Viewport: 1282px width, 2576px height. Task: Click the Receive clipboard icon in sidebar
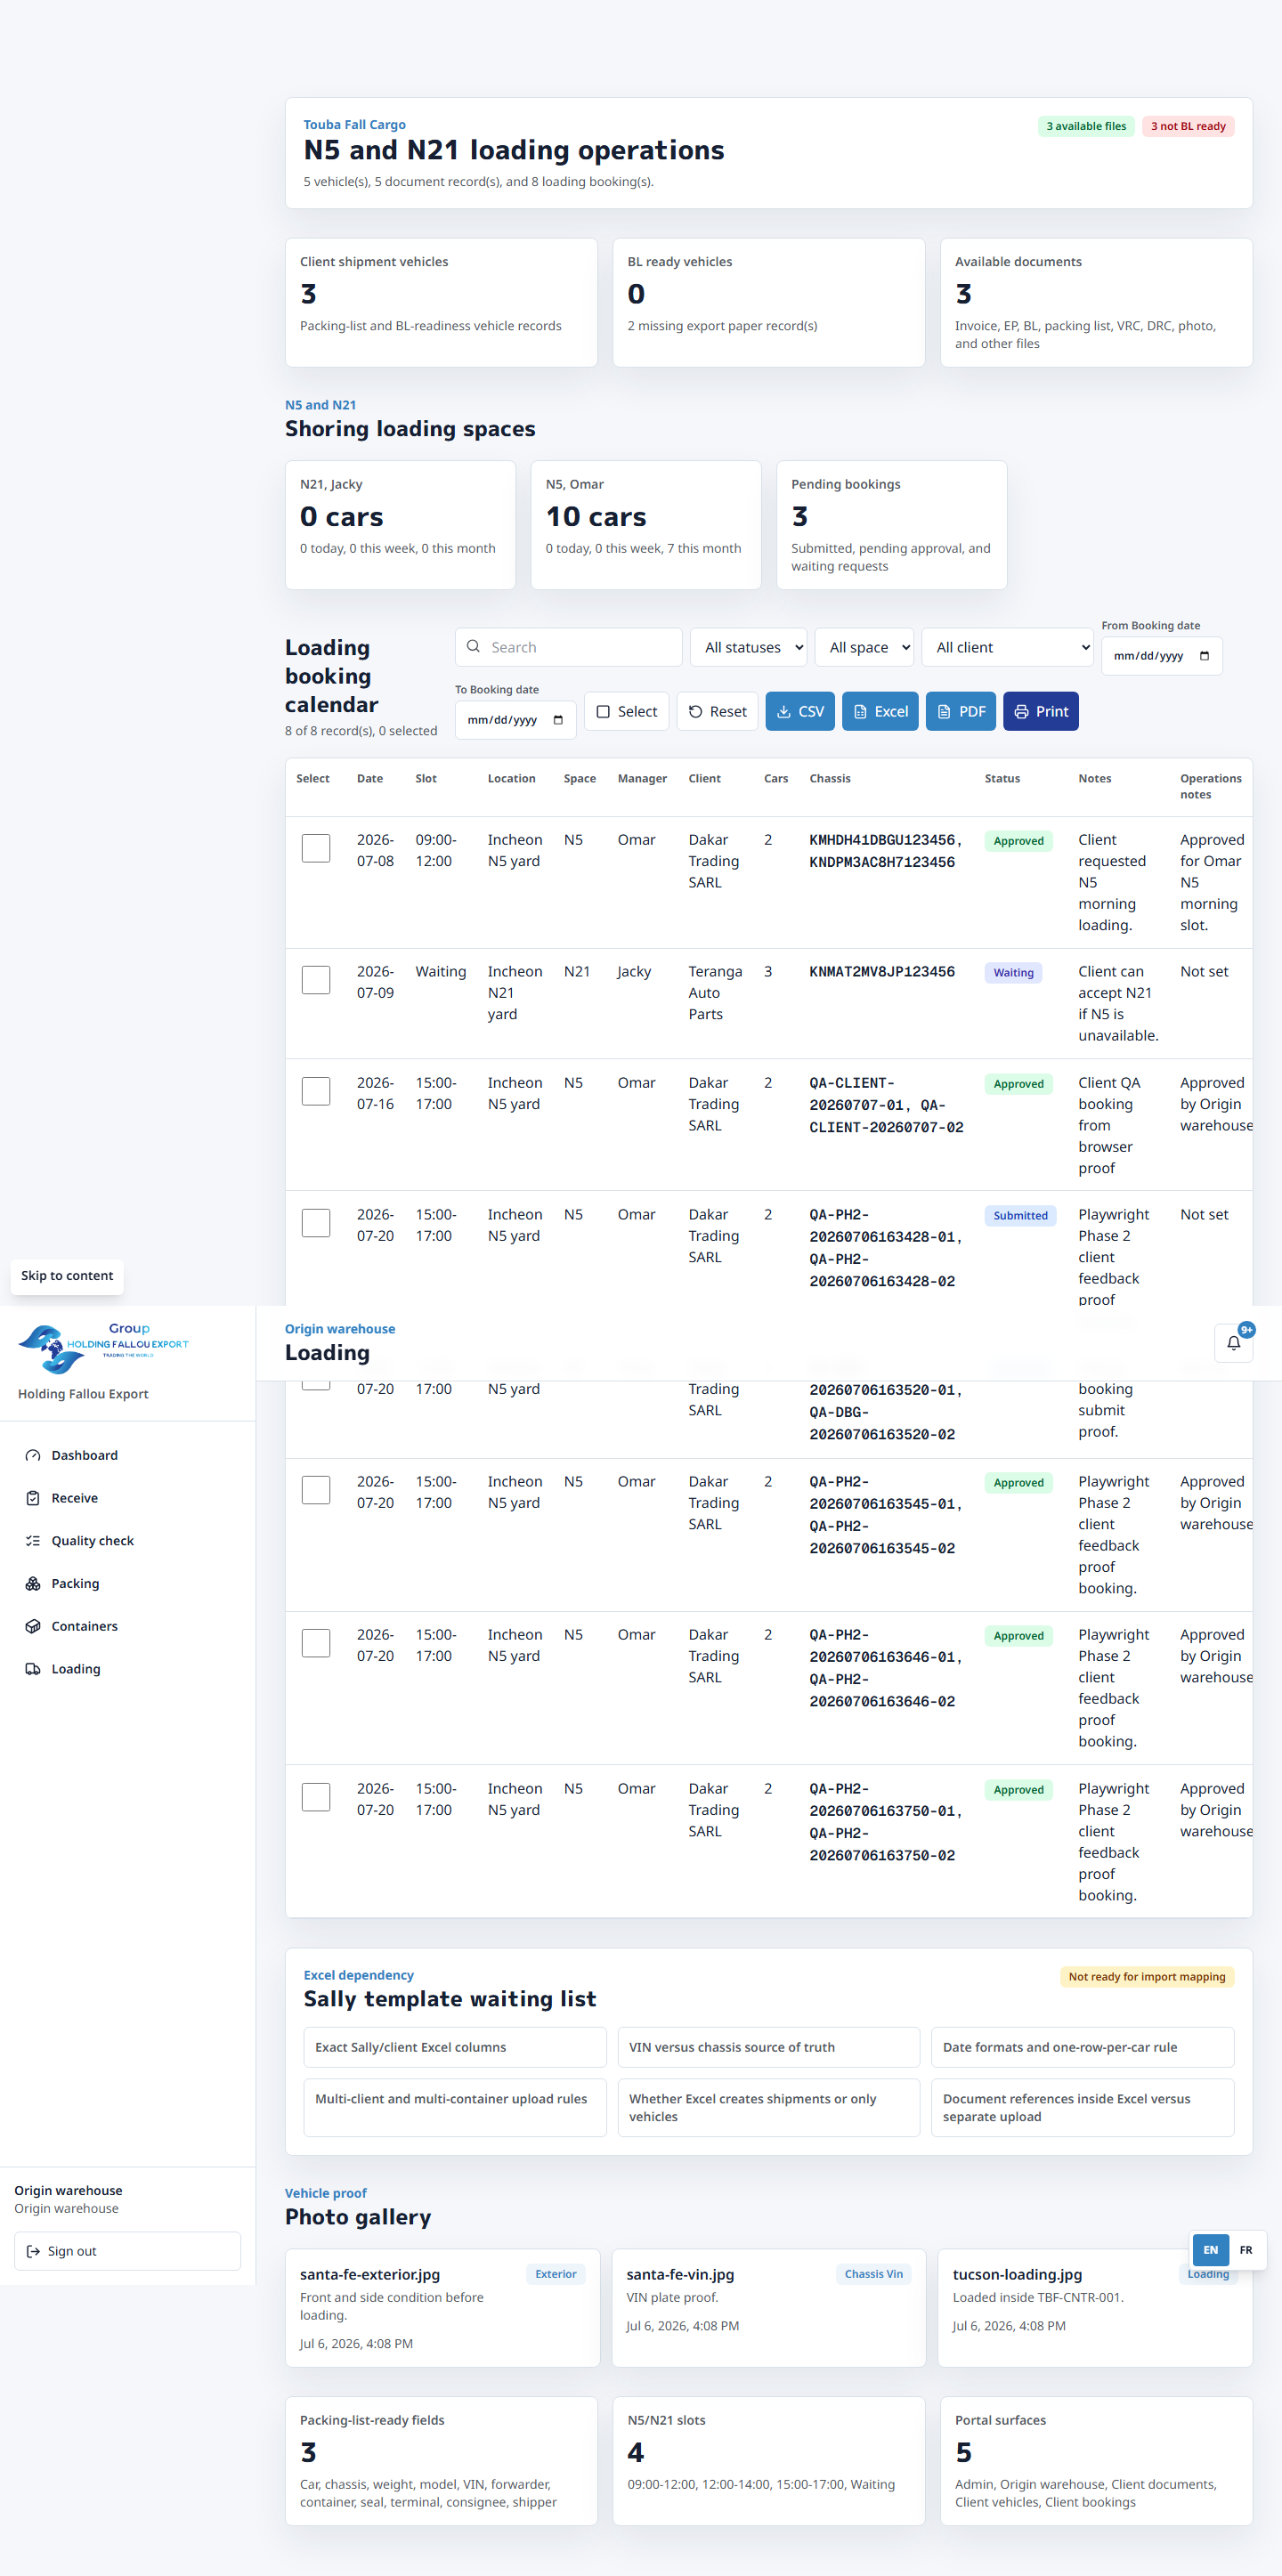(x=33, y=1498)
